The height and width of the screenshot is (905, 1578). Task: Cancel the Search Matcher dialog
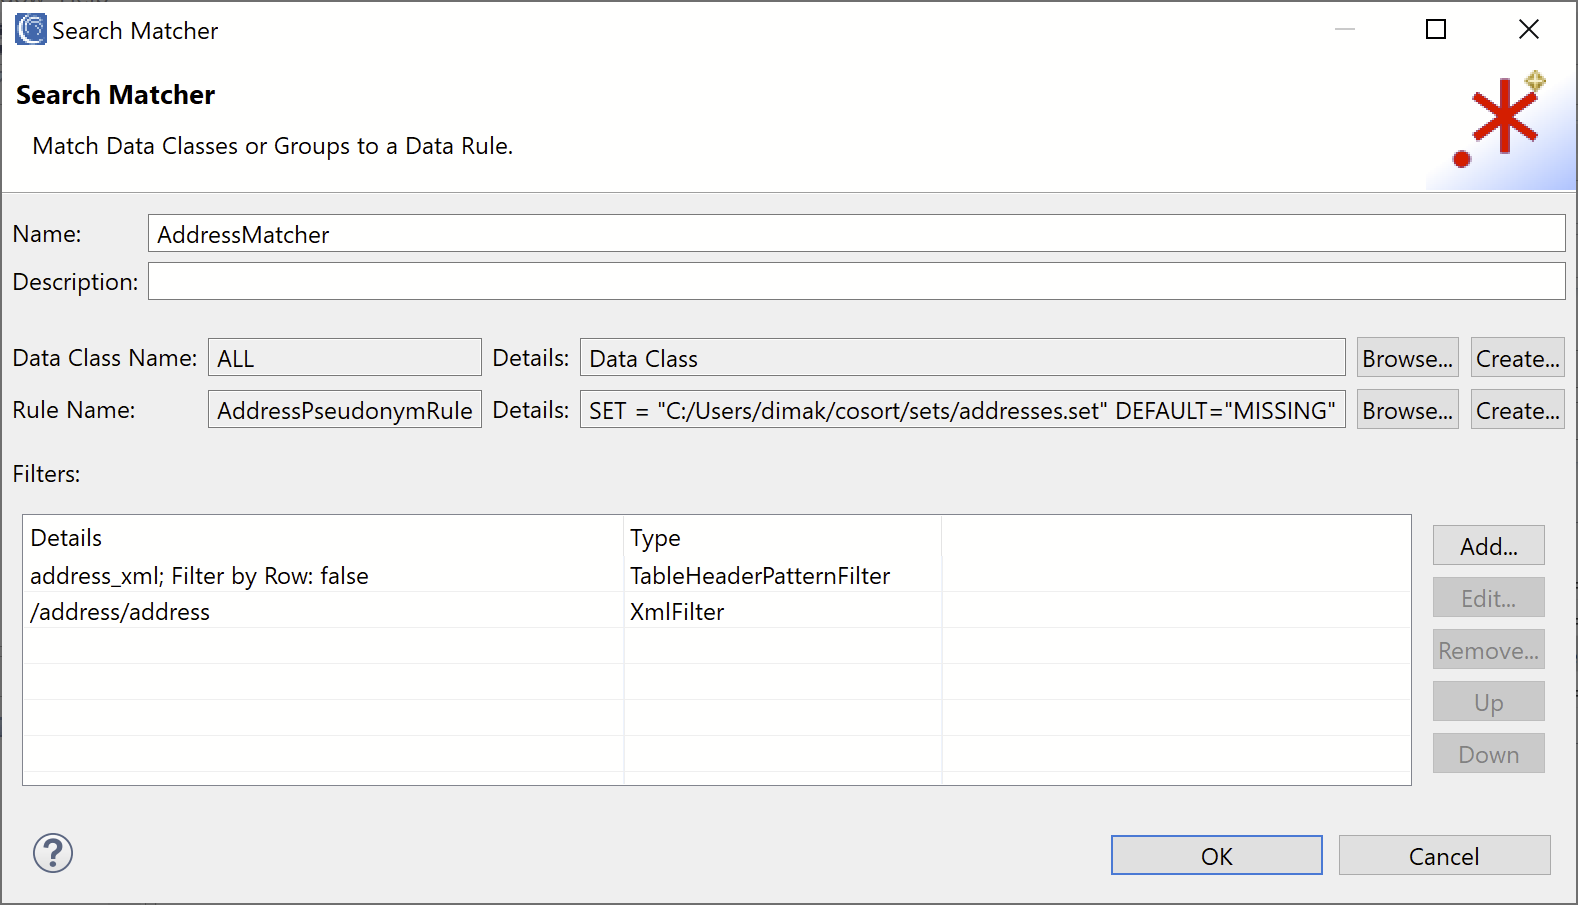1444,855
